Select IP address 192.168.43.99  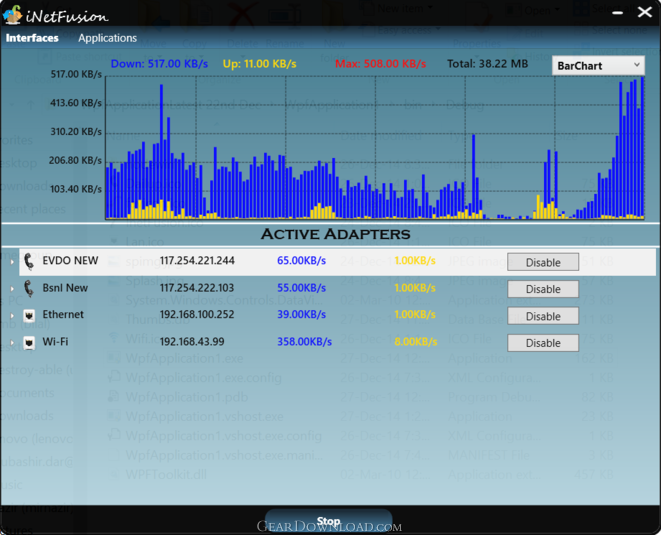192,341
